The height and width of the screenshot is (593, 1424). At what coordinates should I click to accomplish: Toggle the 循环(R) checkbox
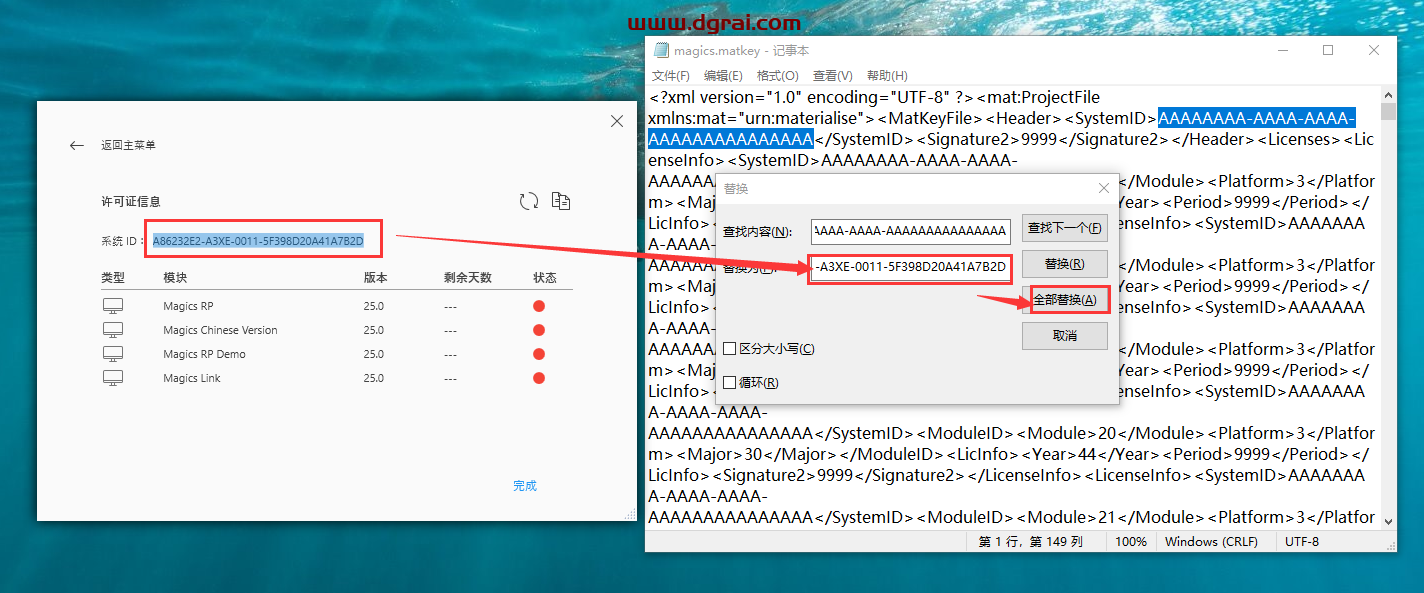[730, 383]
